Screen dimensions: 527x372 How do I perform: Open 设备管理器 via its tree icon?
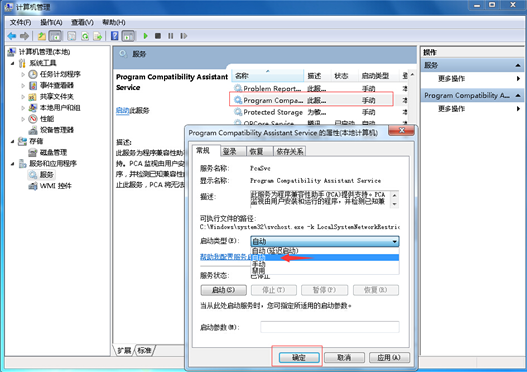coord(33,130)
